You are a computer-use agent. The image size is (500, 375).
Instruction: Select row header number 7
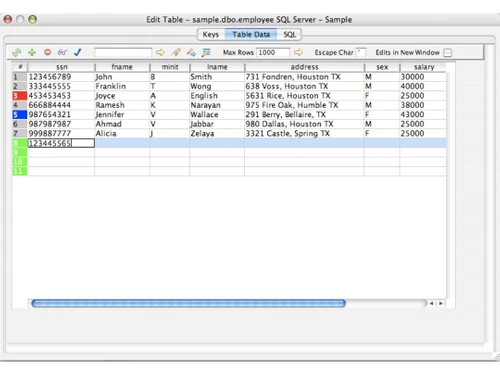(20, 133)
